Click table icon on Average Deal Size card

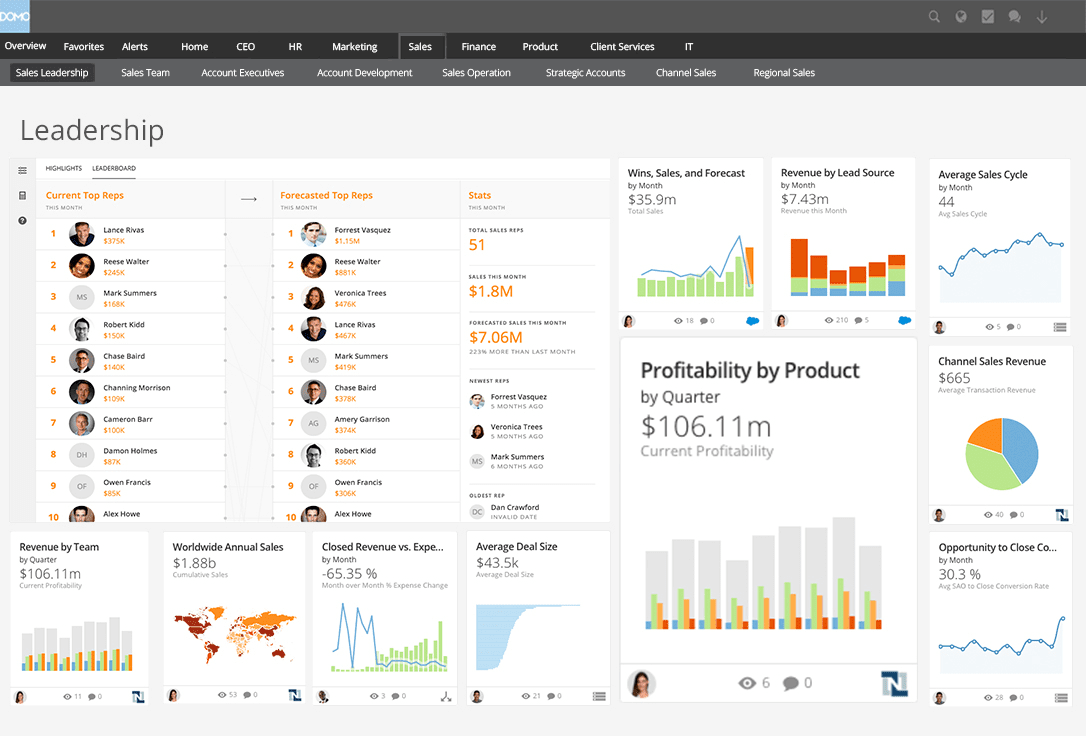[x=599, y=696]
